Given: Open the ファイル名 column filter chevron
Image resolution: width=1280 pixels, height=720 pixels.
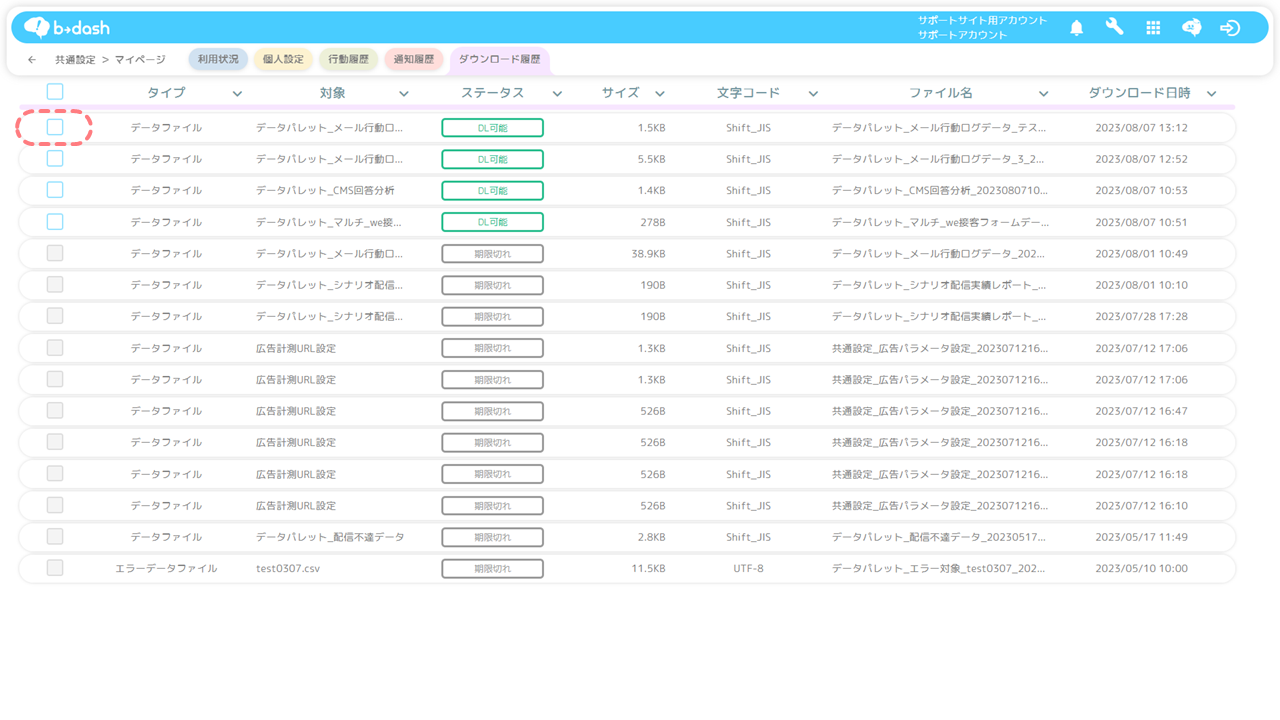Looking at the screenshot, I should click(1043, 94).
